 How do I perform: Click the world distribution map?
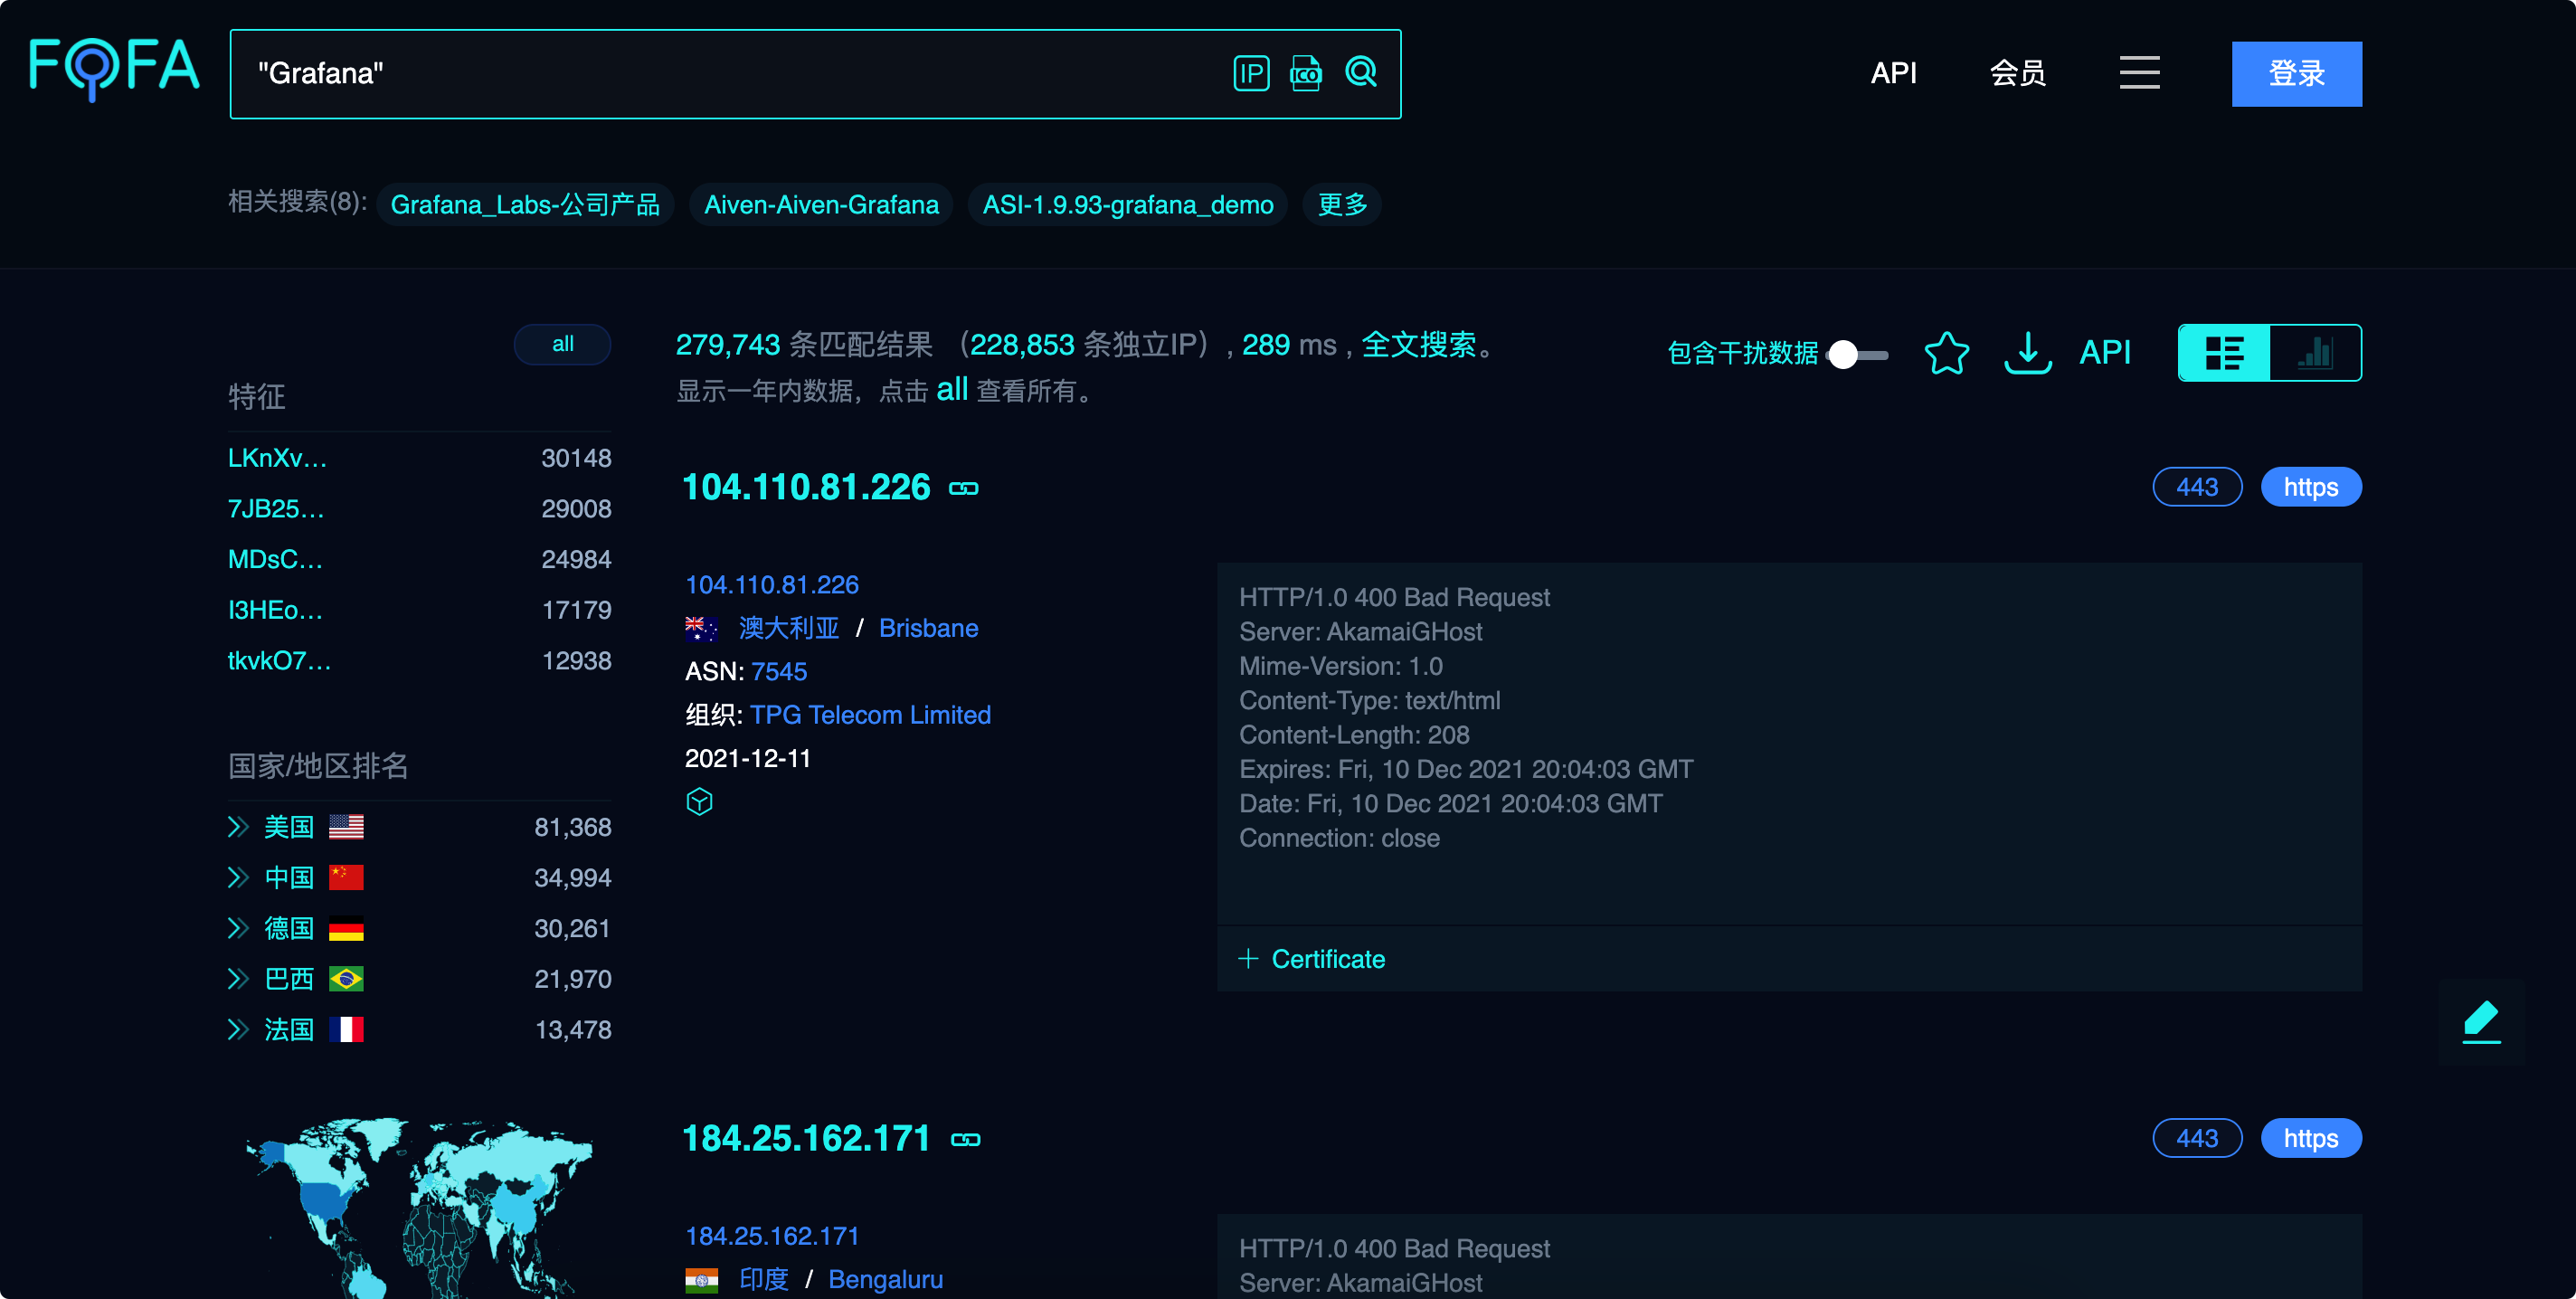click(419, 1207)
